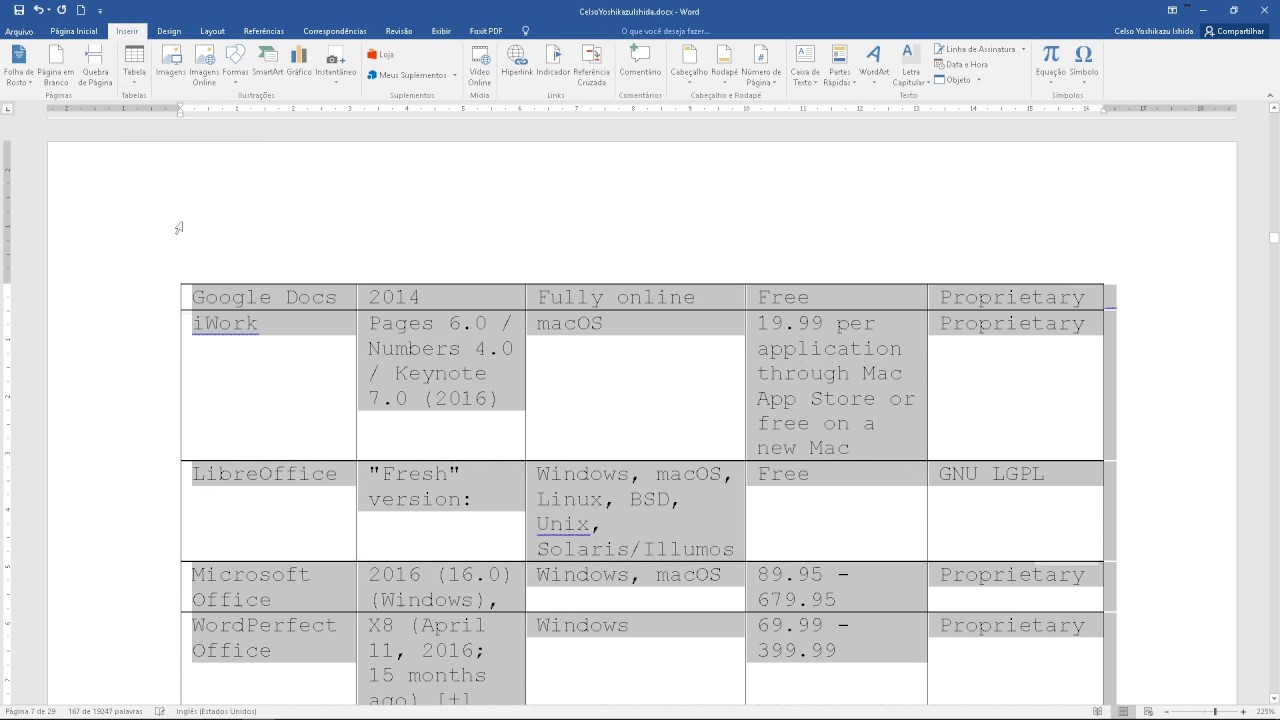Collapse the ribbon with the chevron
This screenshot has width=1280, height=720.
(x=1271, y=96)
